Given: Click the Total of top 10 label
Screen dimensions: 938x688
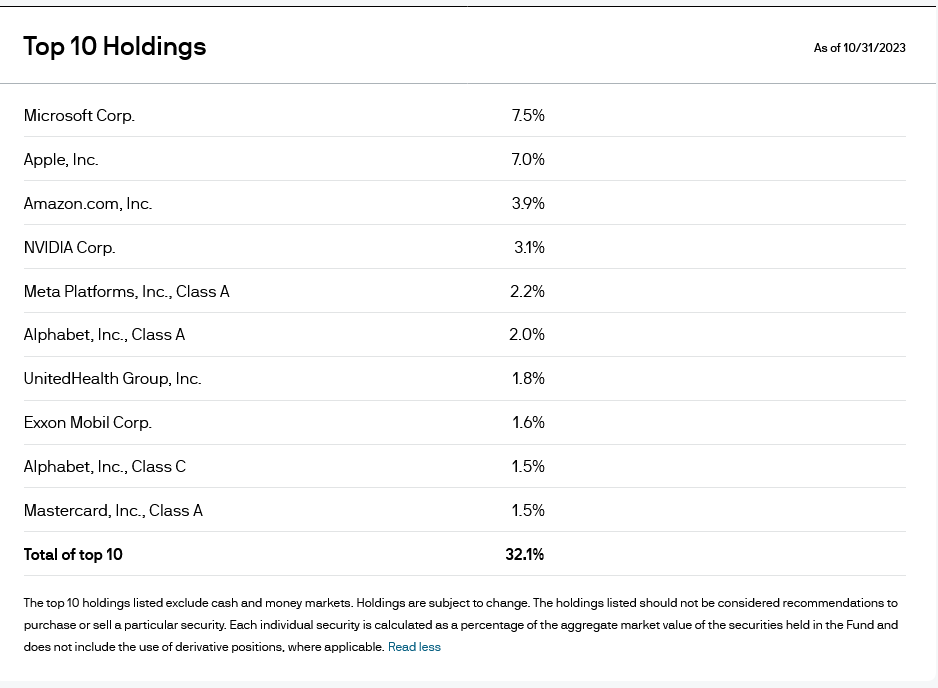Looking at the screenshot, I should [73, 555].
